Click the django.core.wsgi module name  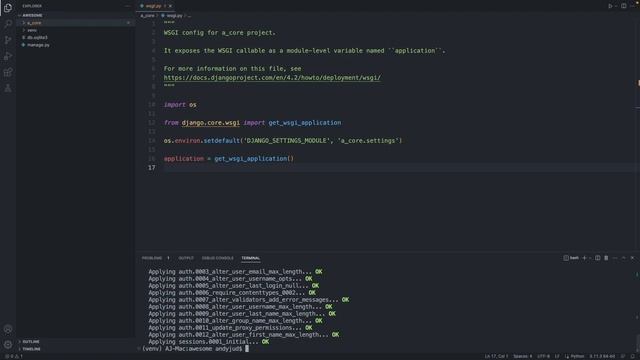pos(211,122)
